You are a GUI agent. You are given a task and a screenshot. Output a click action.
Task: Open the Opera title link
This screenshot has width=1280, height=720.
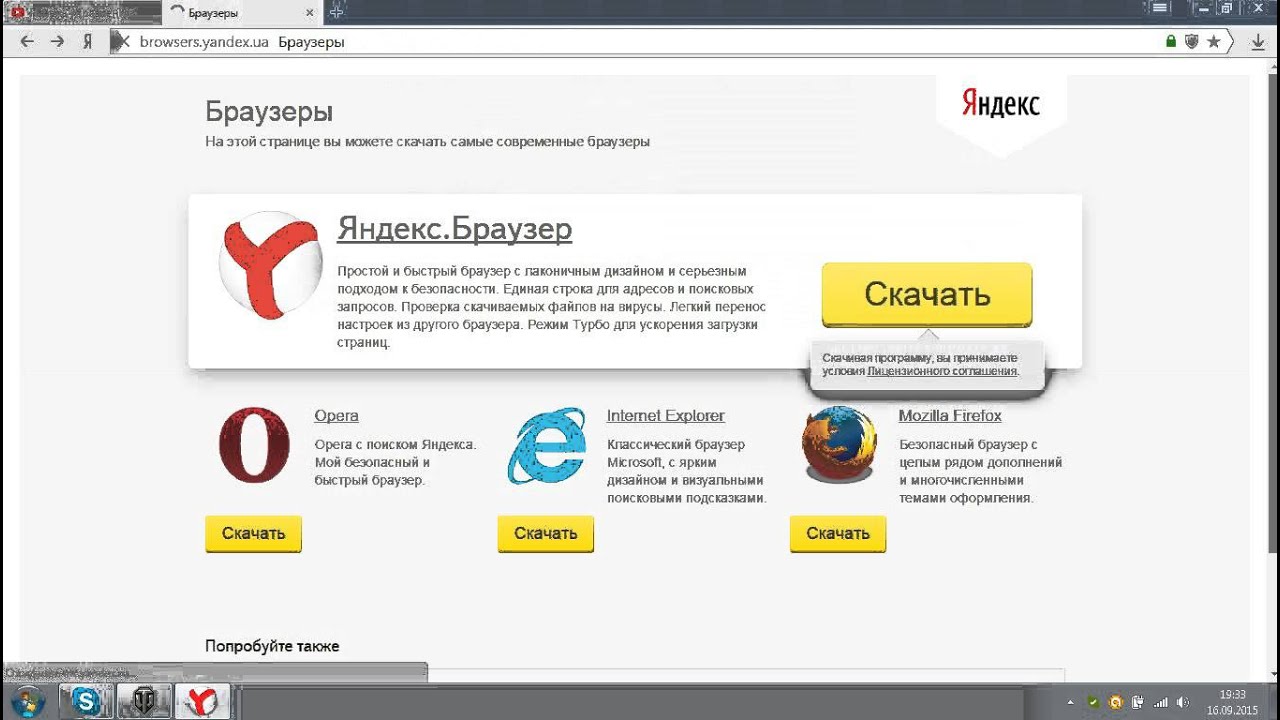[x=336, y=416]
